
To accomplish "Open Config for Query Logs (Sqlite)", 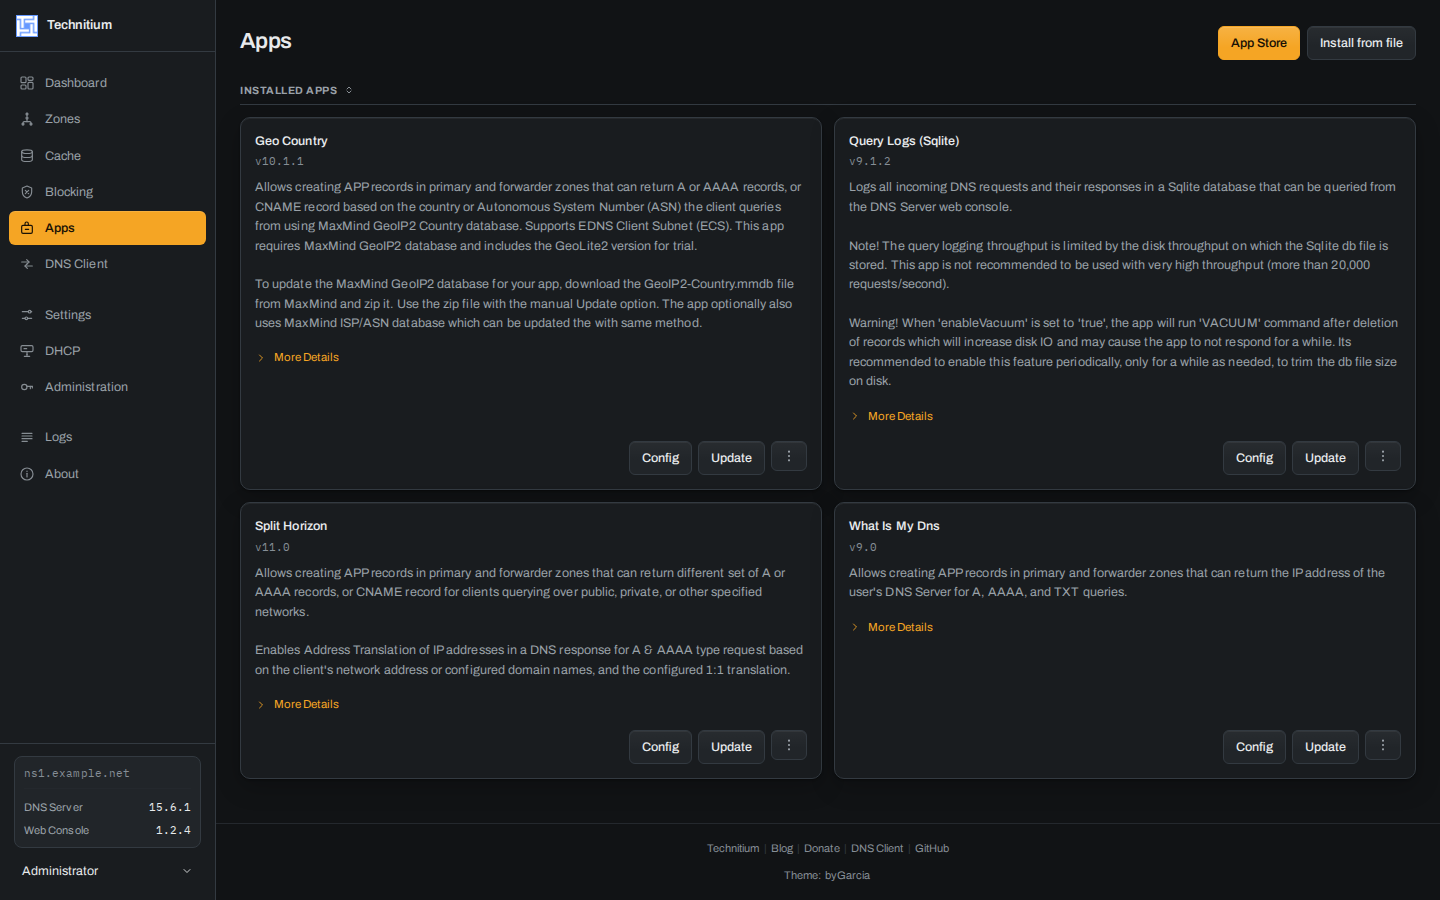I will (x=1254, y=458).
